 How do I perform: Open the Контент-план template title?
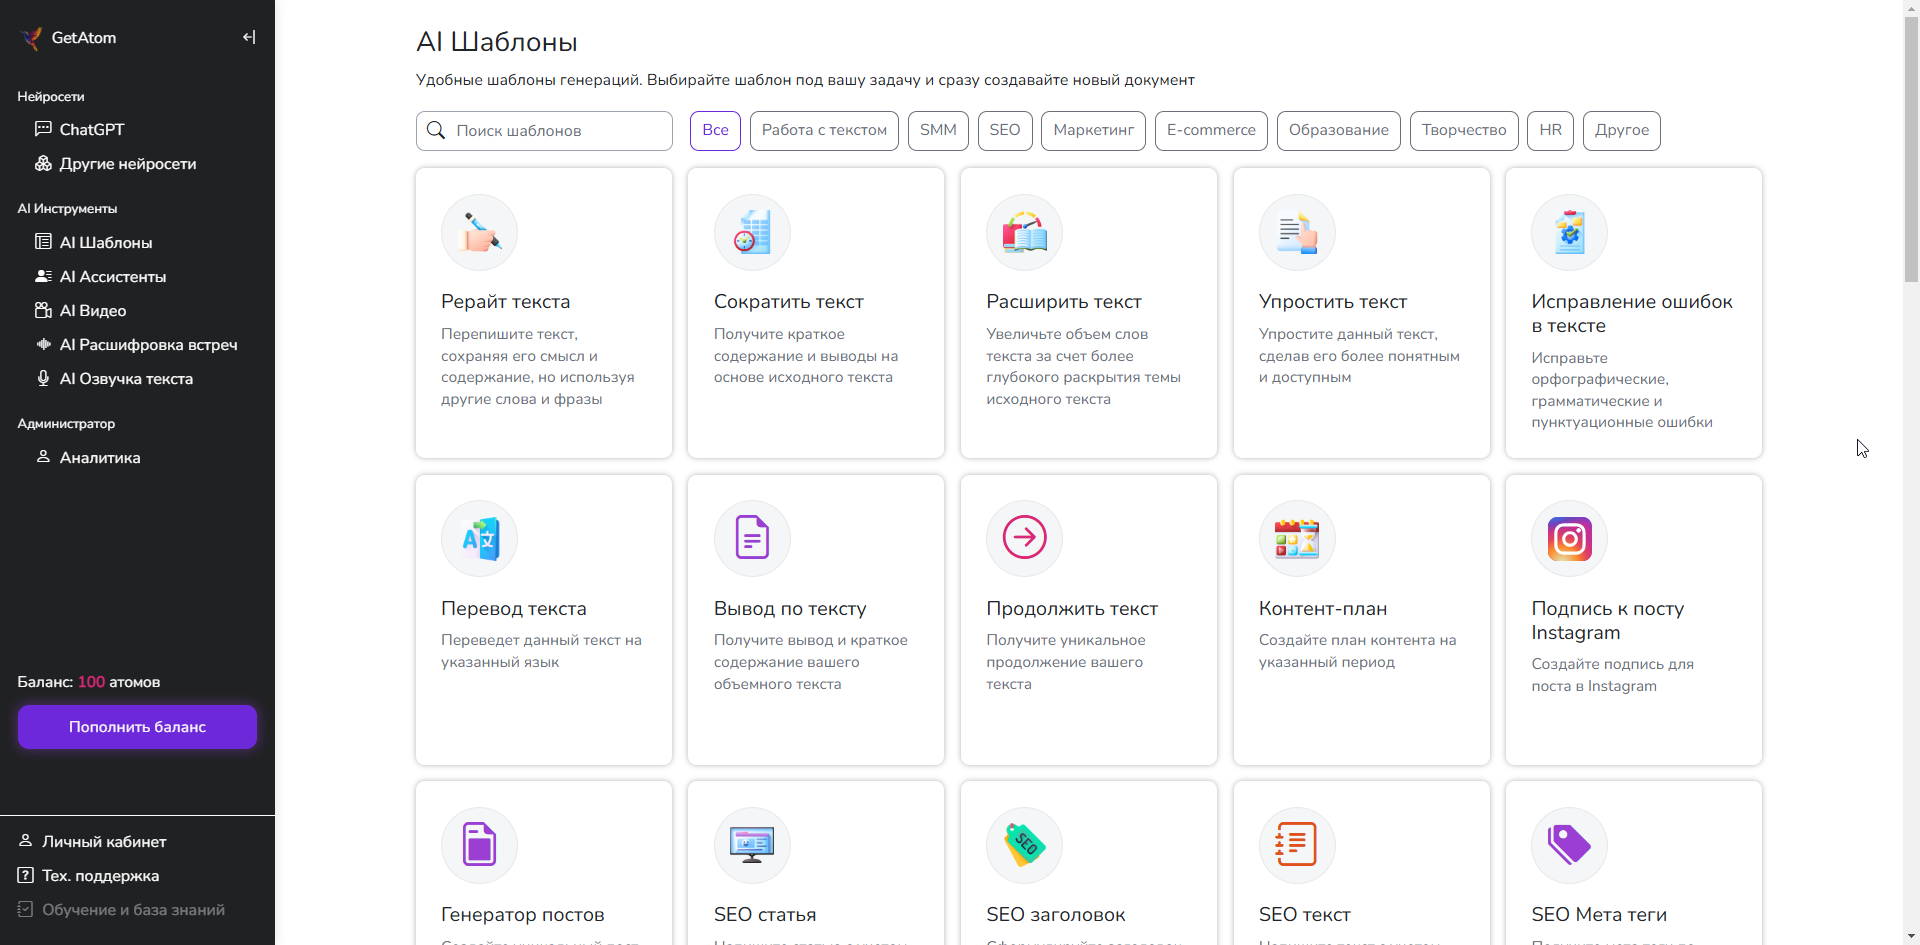(x=1322, y=608)
